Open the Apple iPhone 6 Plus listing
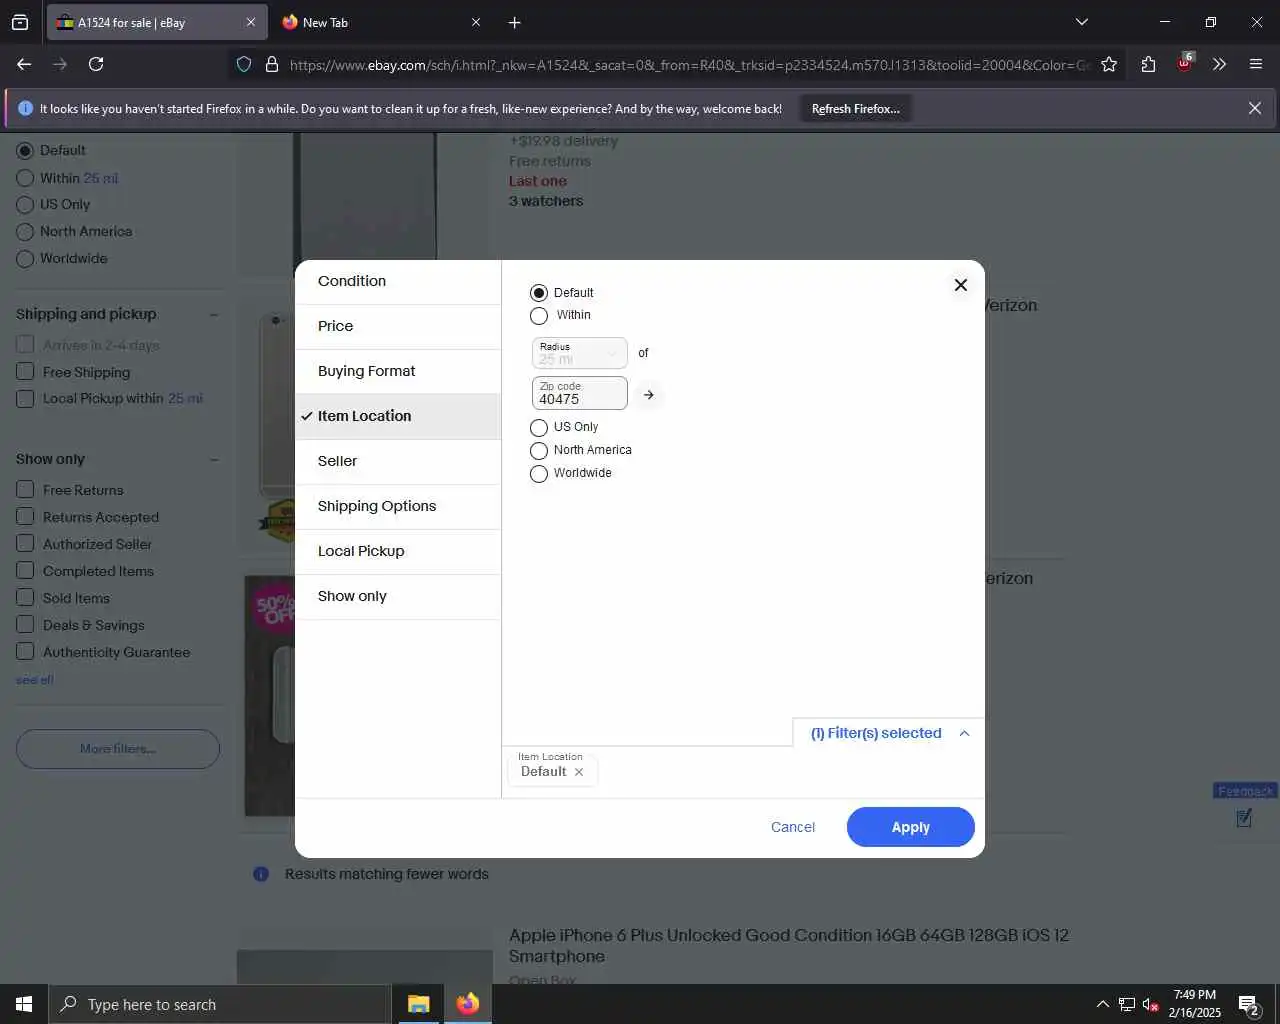The height and width of the screenshot is (1024, 1280). pos(789,945)
